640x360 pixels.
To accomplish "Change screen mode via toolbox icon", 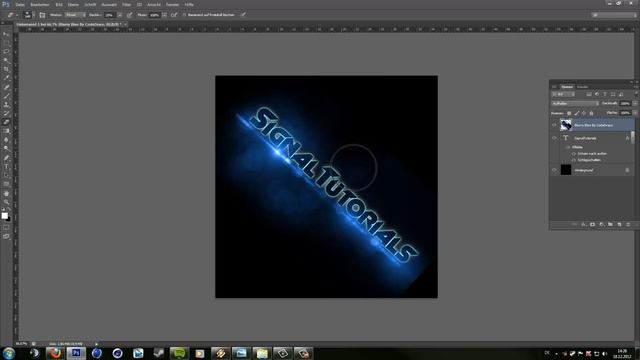I will click(6, 236).
